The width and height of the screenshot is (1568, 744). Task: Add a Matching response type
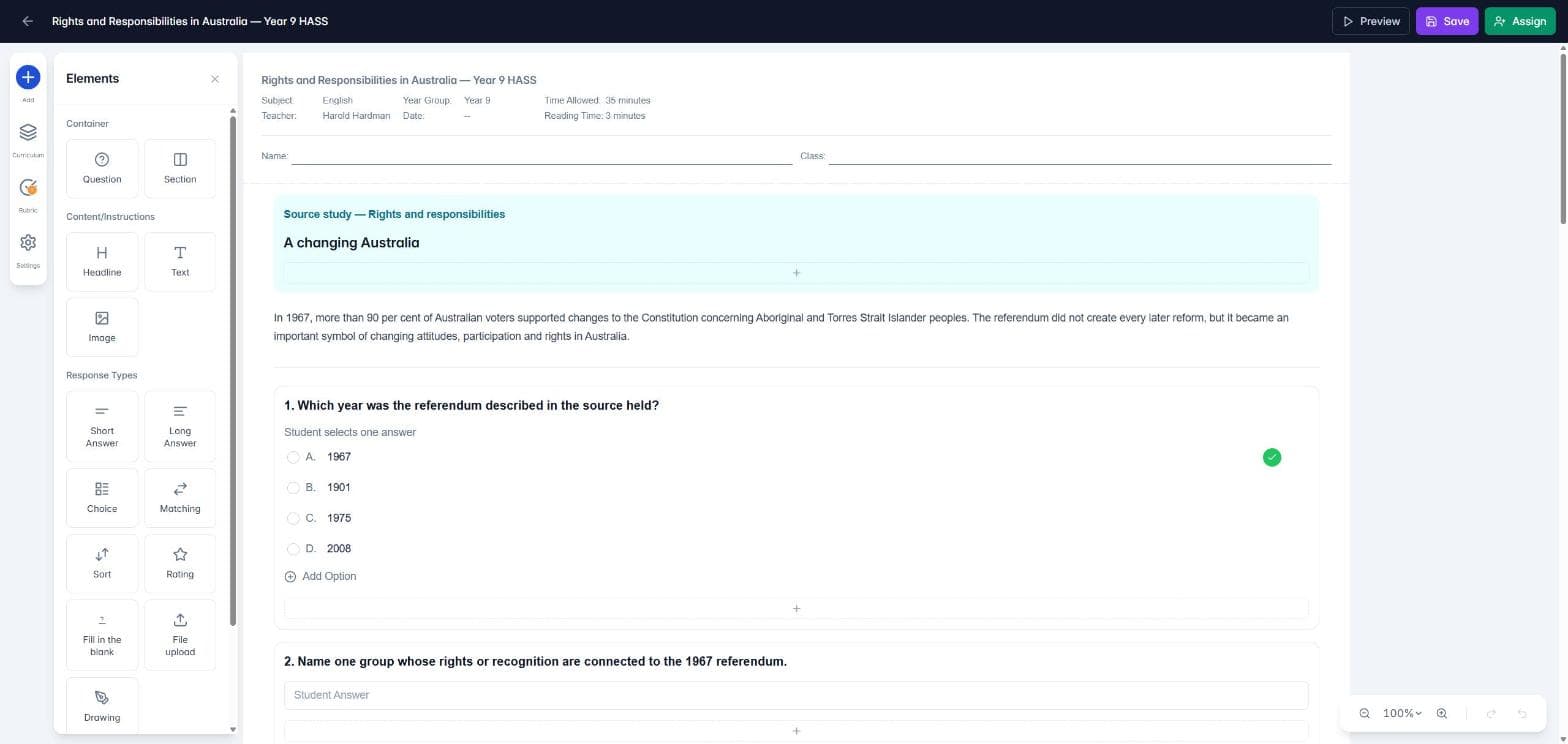180,497
